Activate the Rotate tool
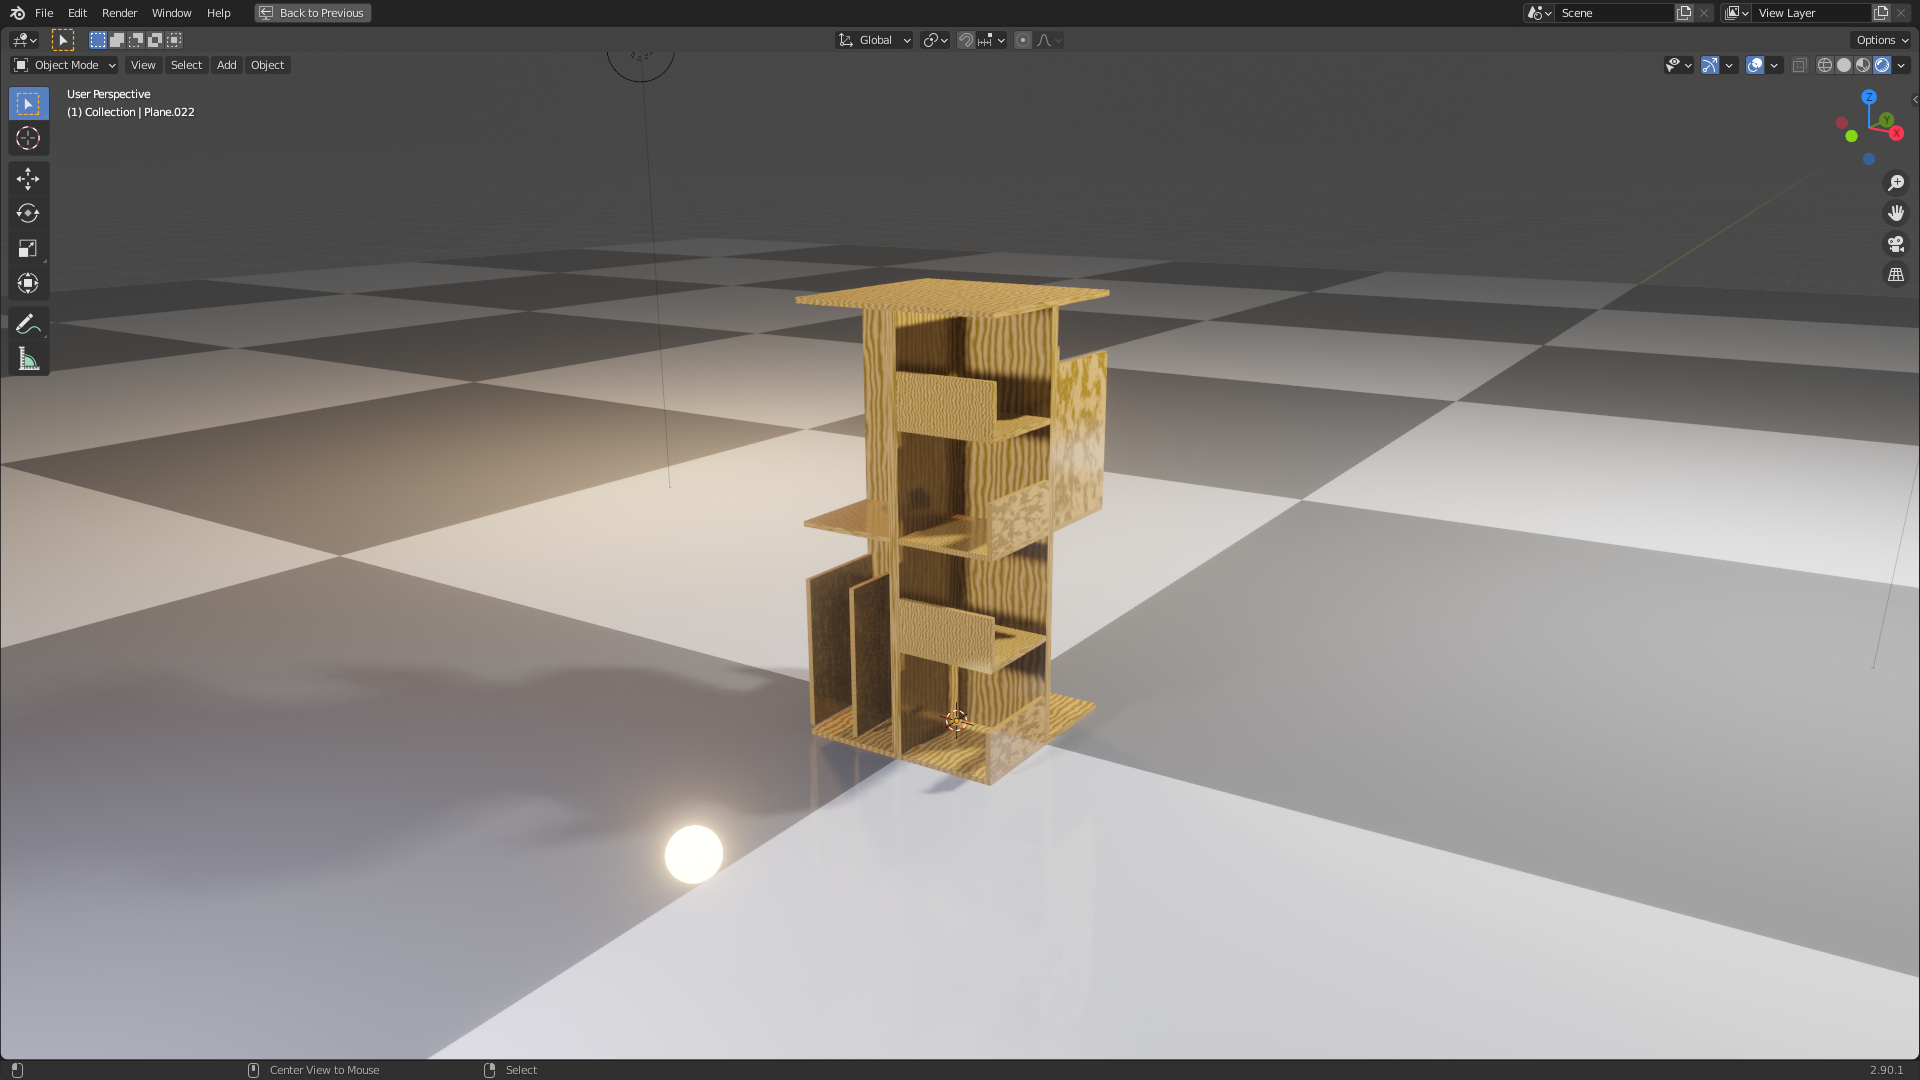Image resolution: width=1920 pixels, height=1080 pixels. (x=28, y=214)
